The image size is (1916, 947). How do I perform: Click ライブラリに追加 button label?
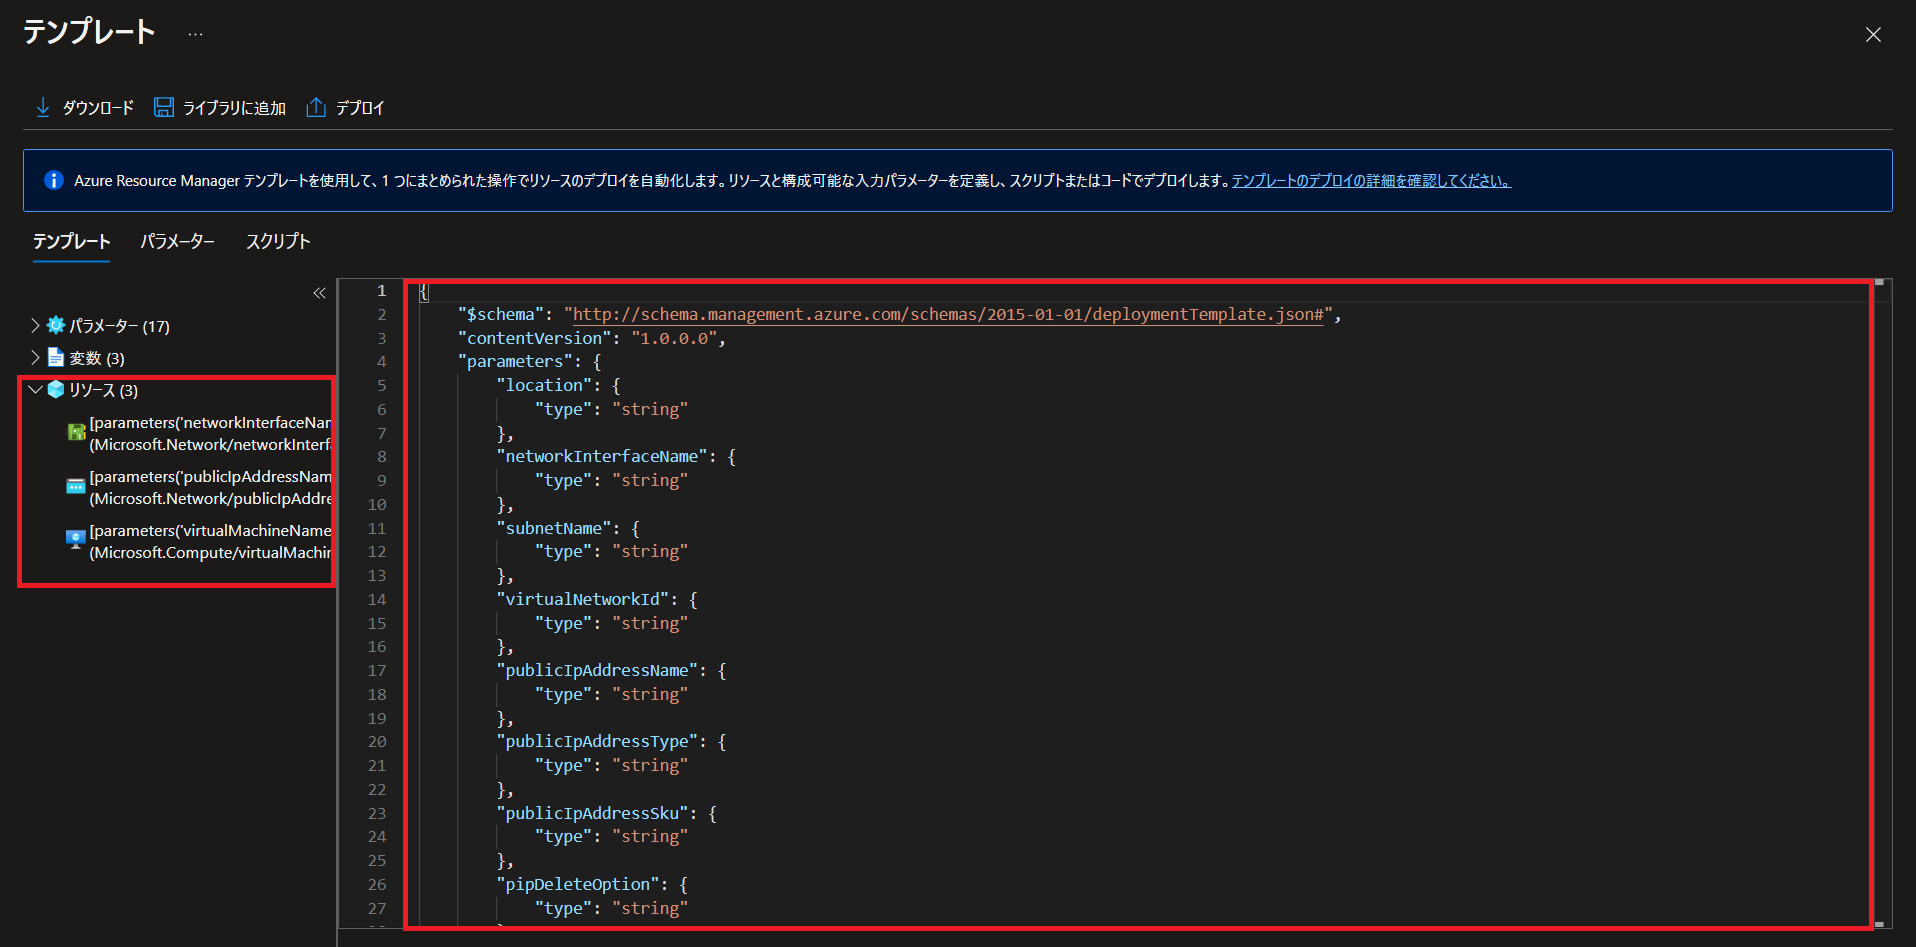pyautogui.click(x=234, y=108)
